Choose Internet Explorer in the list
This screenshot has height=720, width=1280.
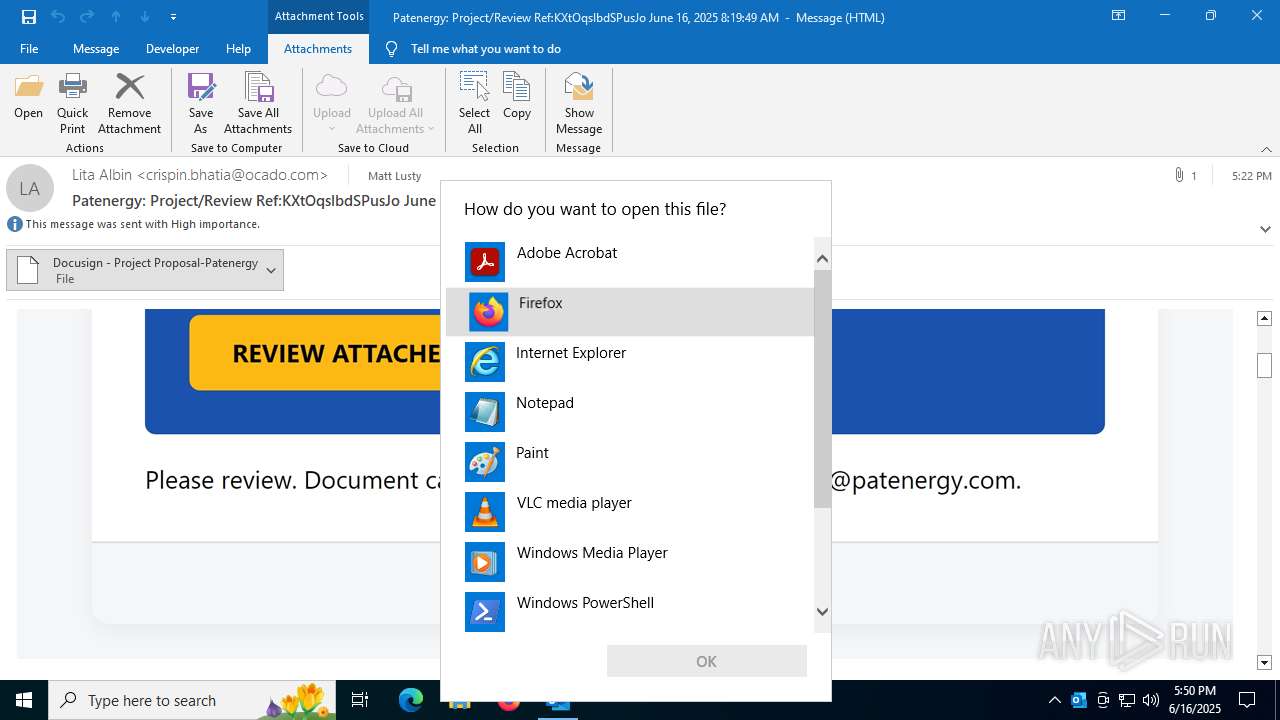(630, 362)
